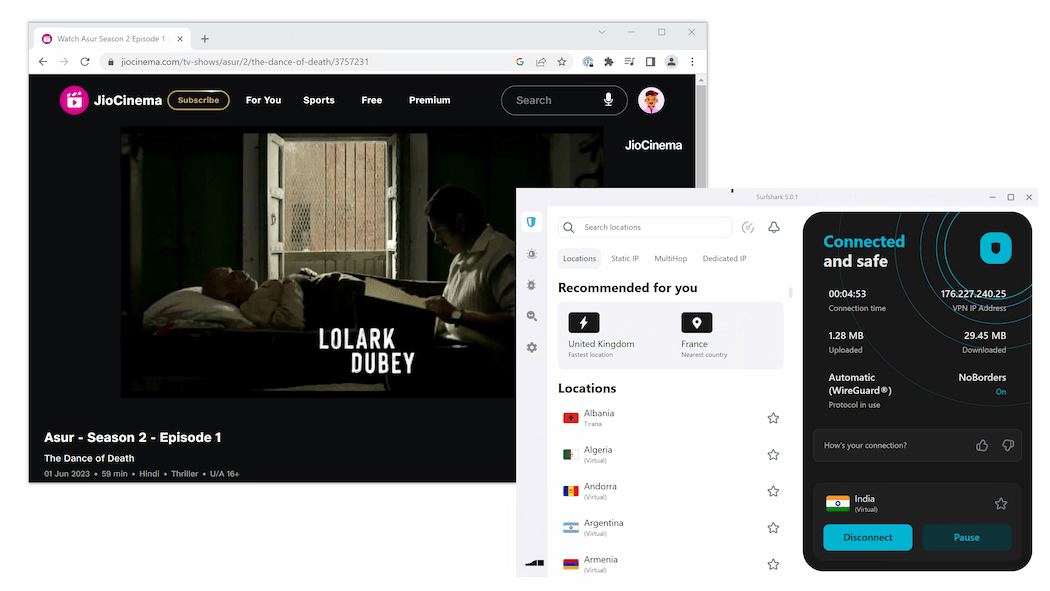Select Algeria location row
The width and height of the screenshot is (1050, 591).
670,455
